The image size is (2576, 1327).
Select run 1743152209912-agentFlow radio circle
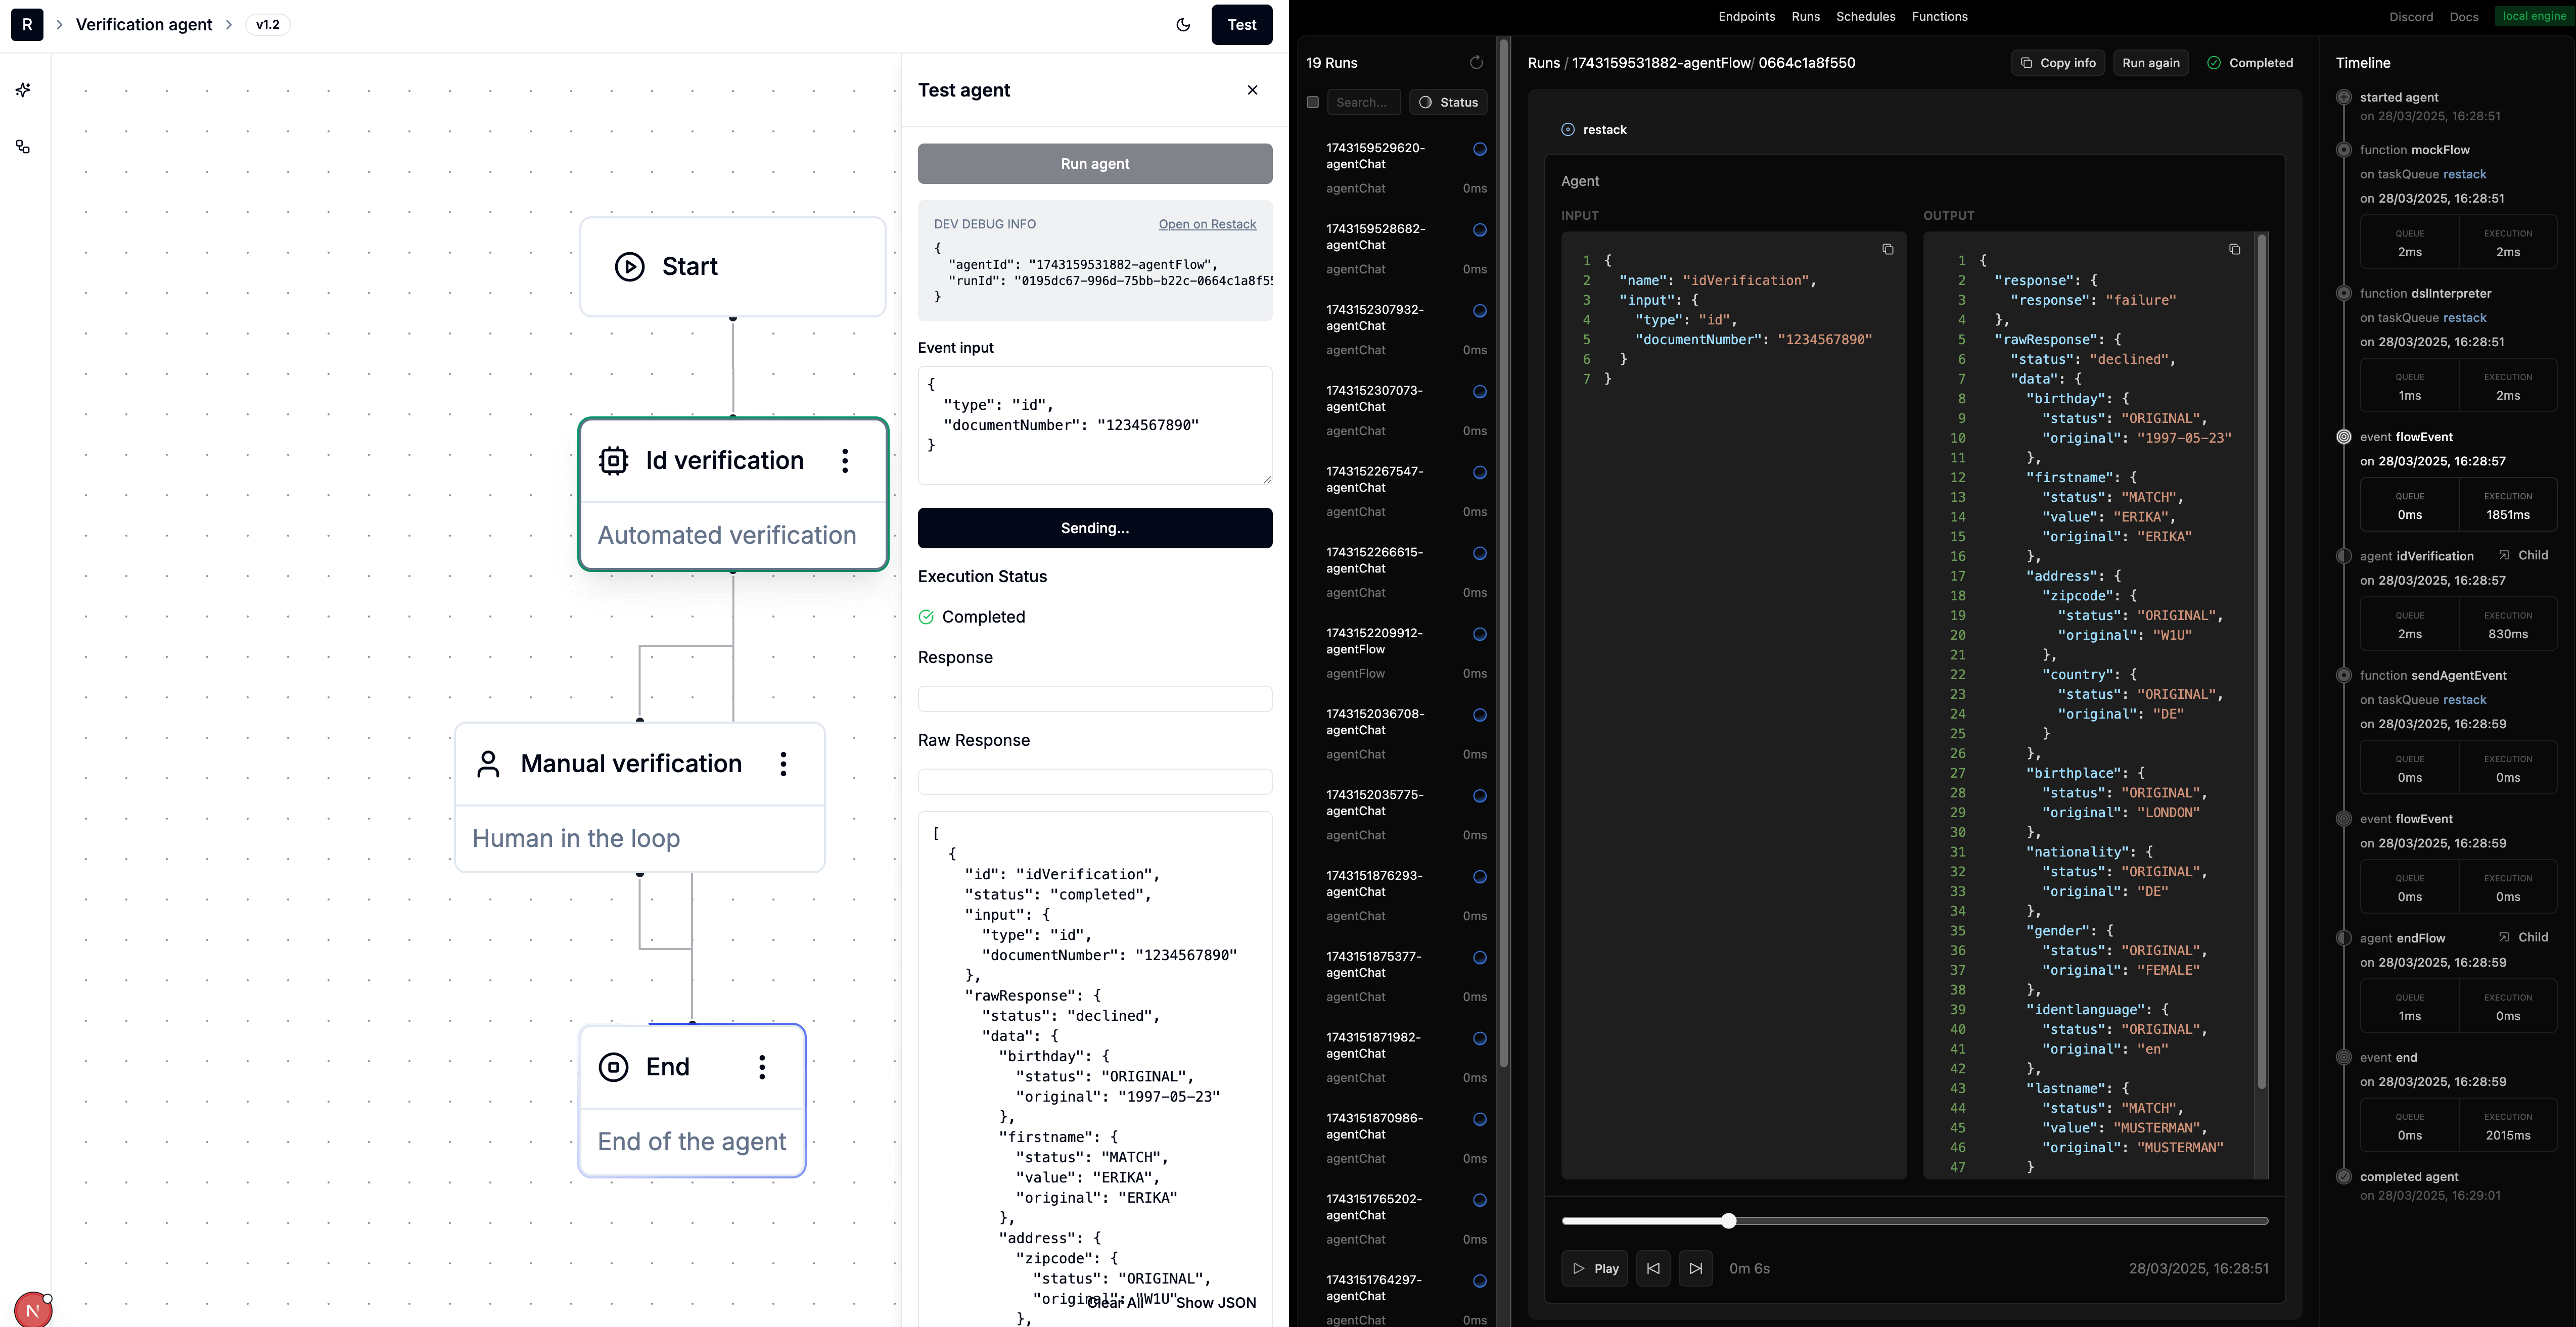click(x=1480, y=634)
